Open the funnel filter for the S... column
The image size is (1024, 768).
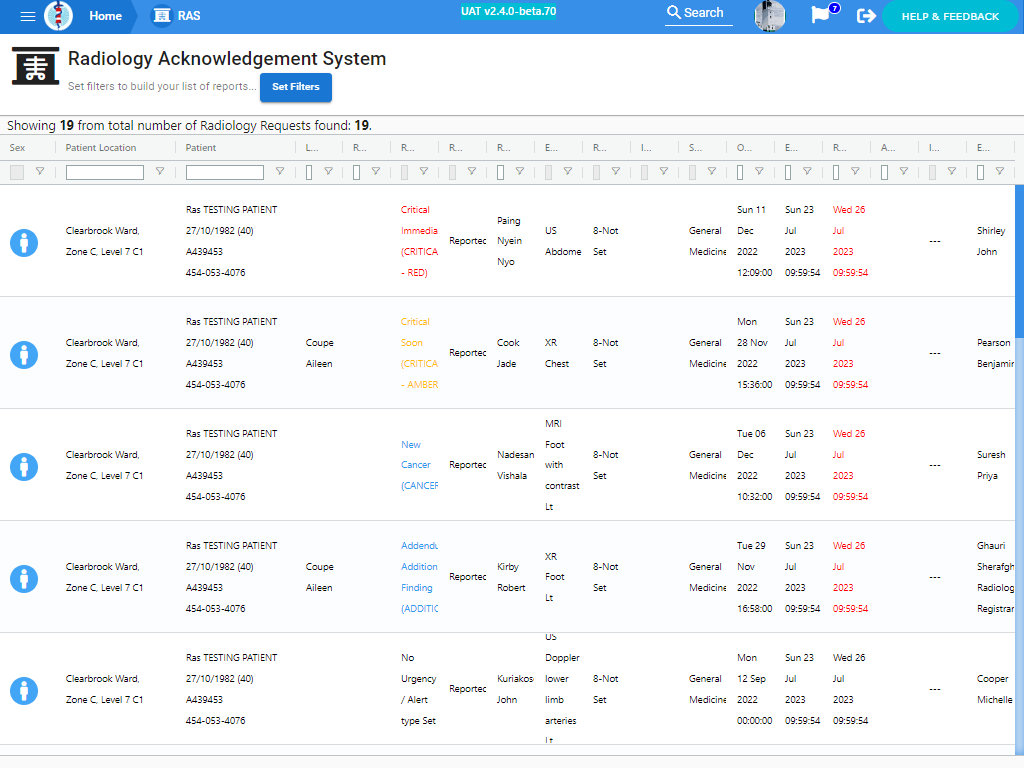[712, 171]
